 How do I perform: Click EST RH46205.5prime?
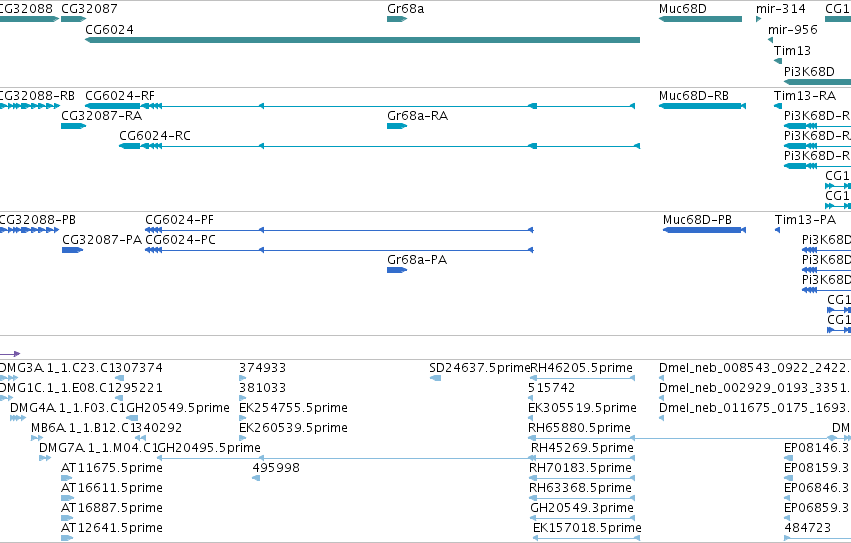click(581, 378)
